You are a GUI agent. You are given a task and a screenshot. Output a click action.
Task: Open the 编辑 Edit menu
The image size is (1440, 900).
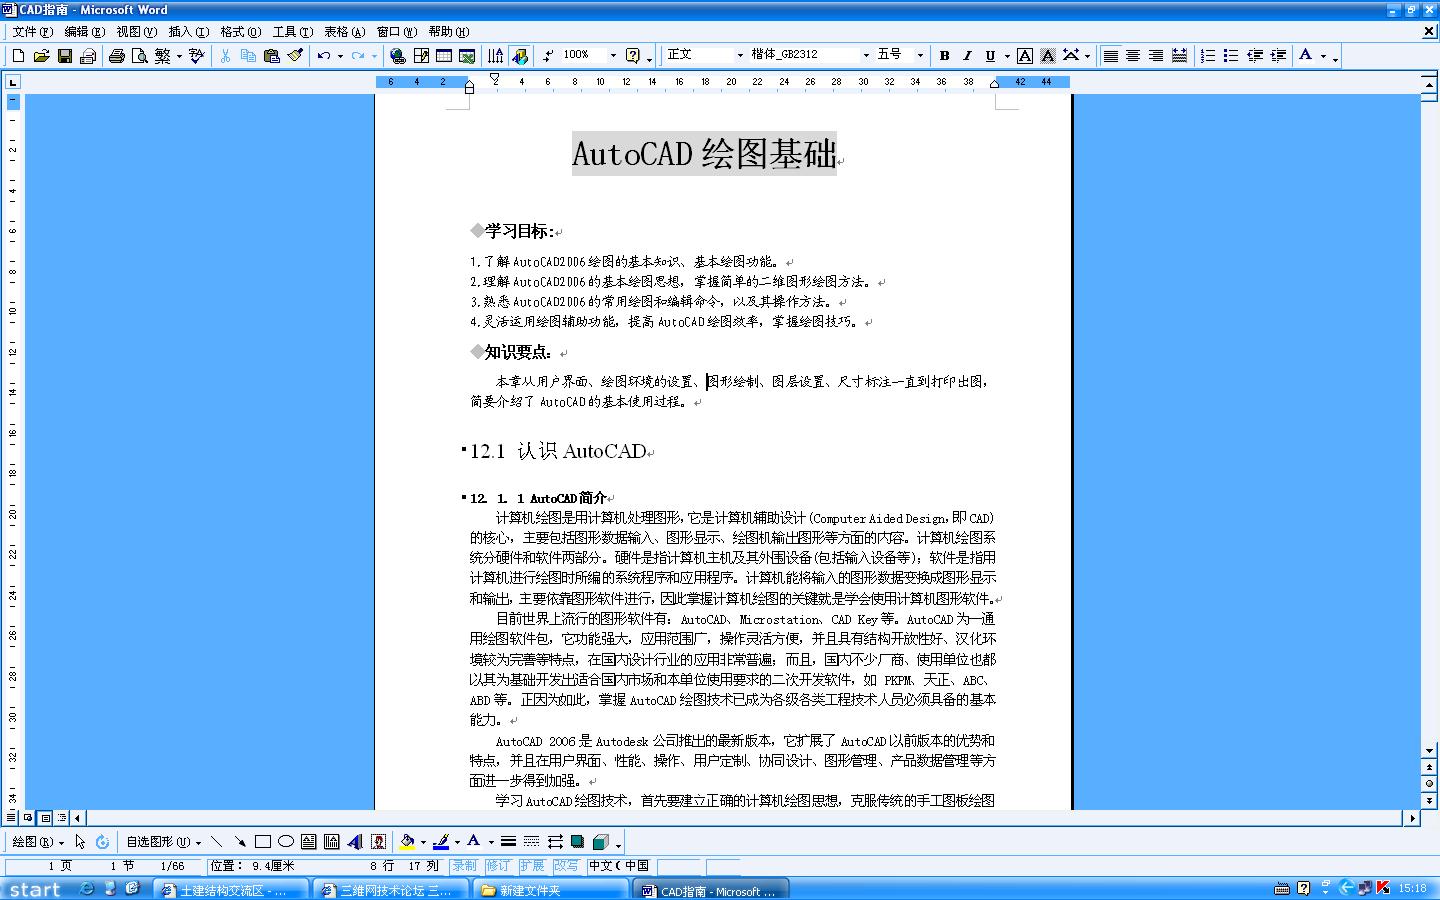point(85,32)
